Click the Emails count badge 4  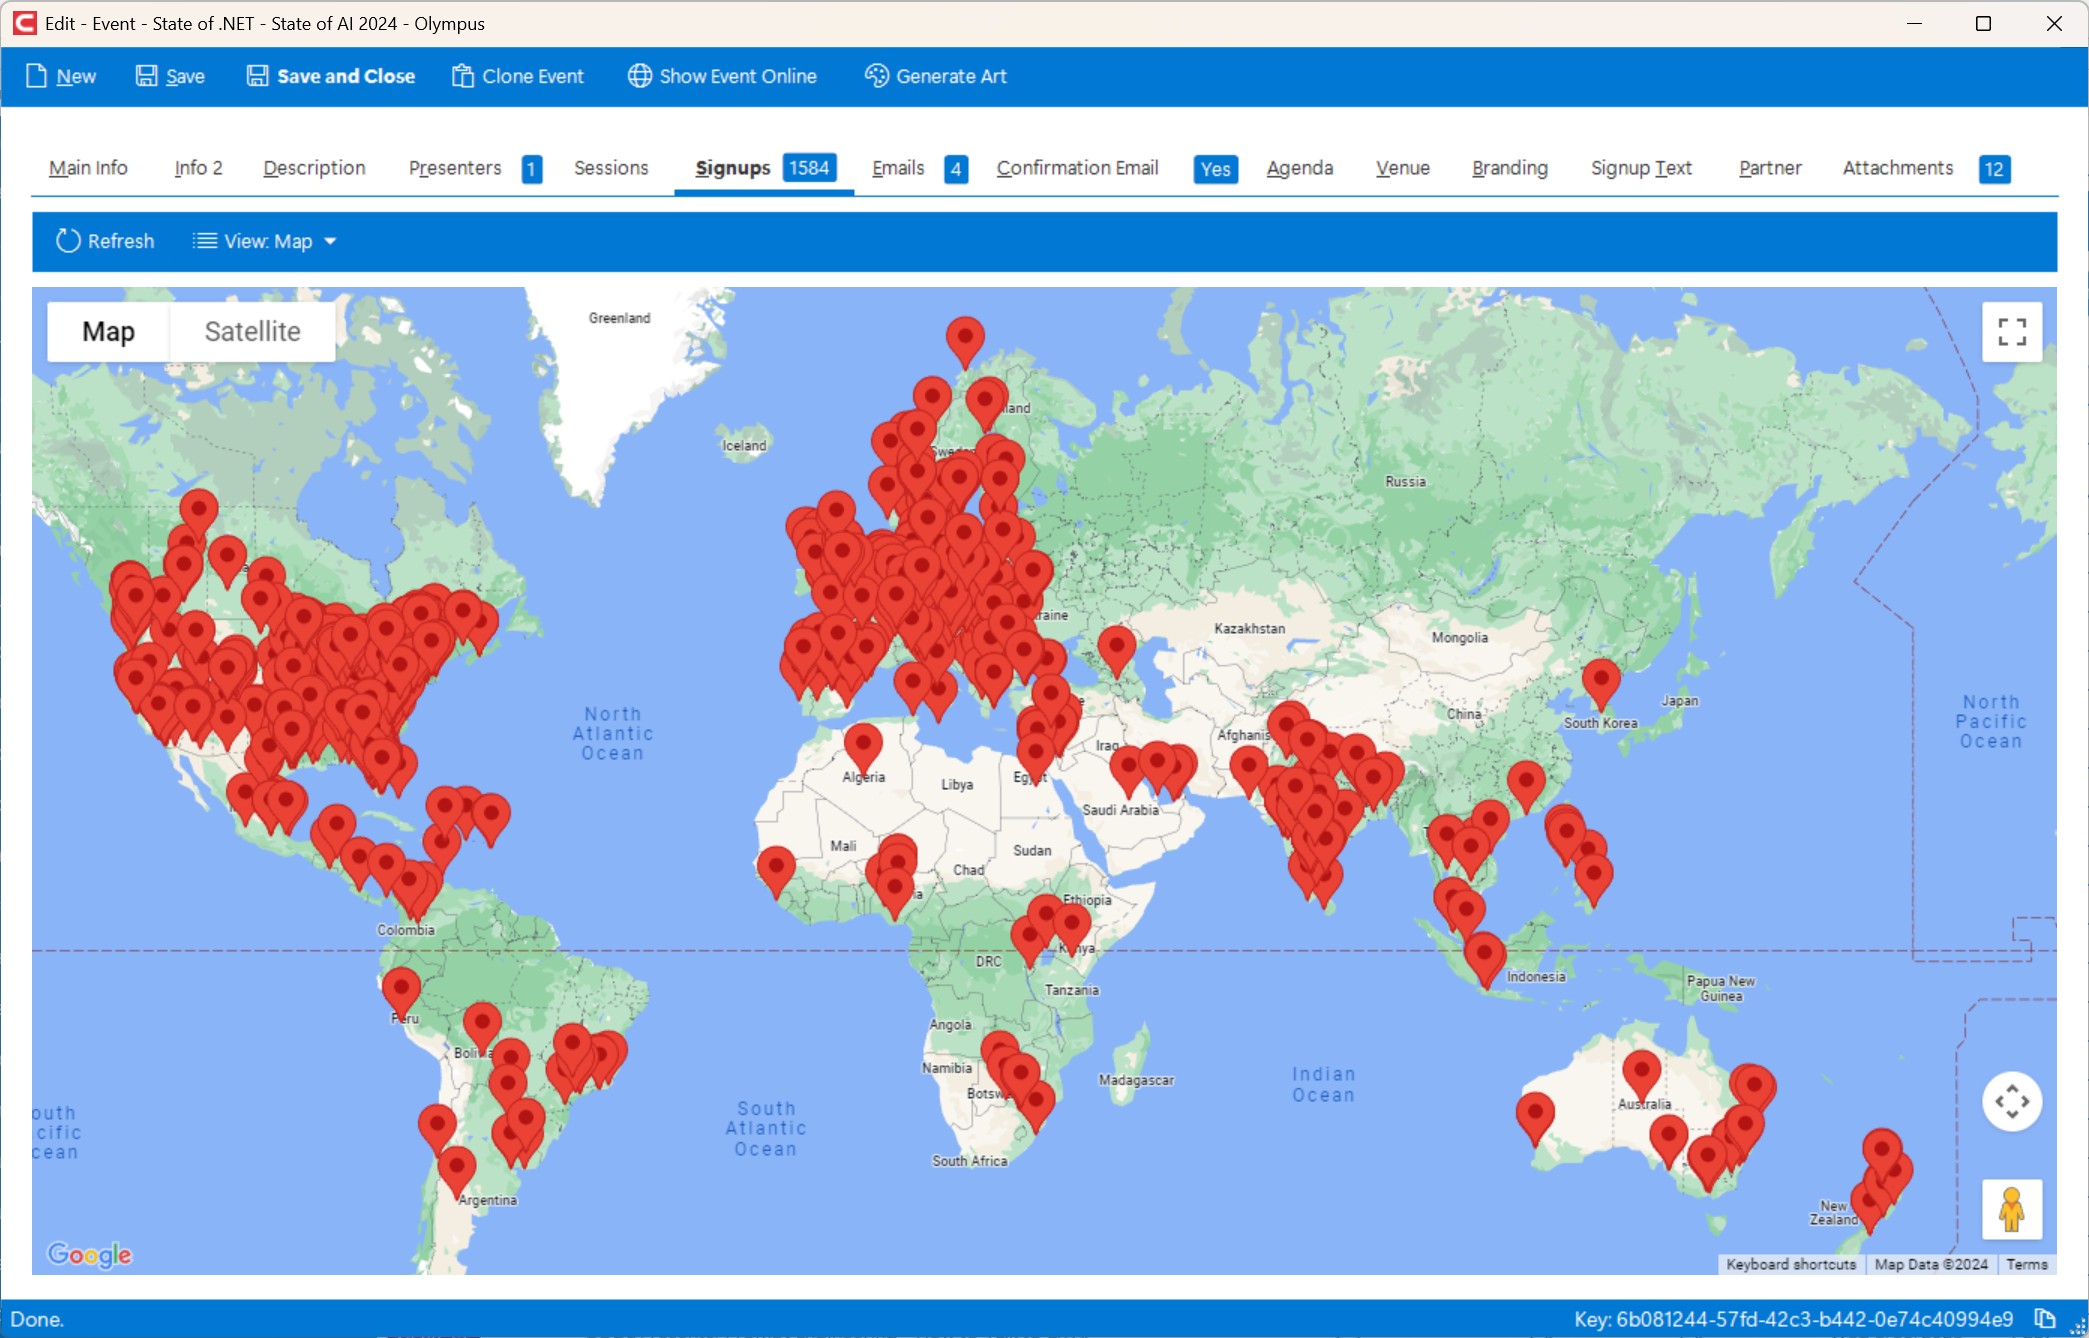click(956, 169)
